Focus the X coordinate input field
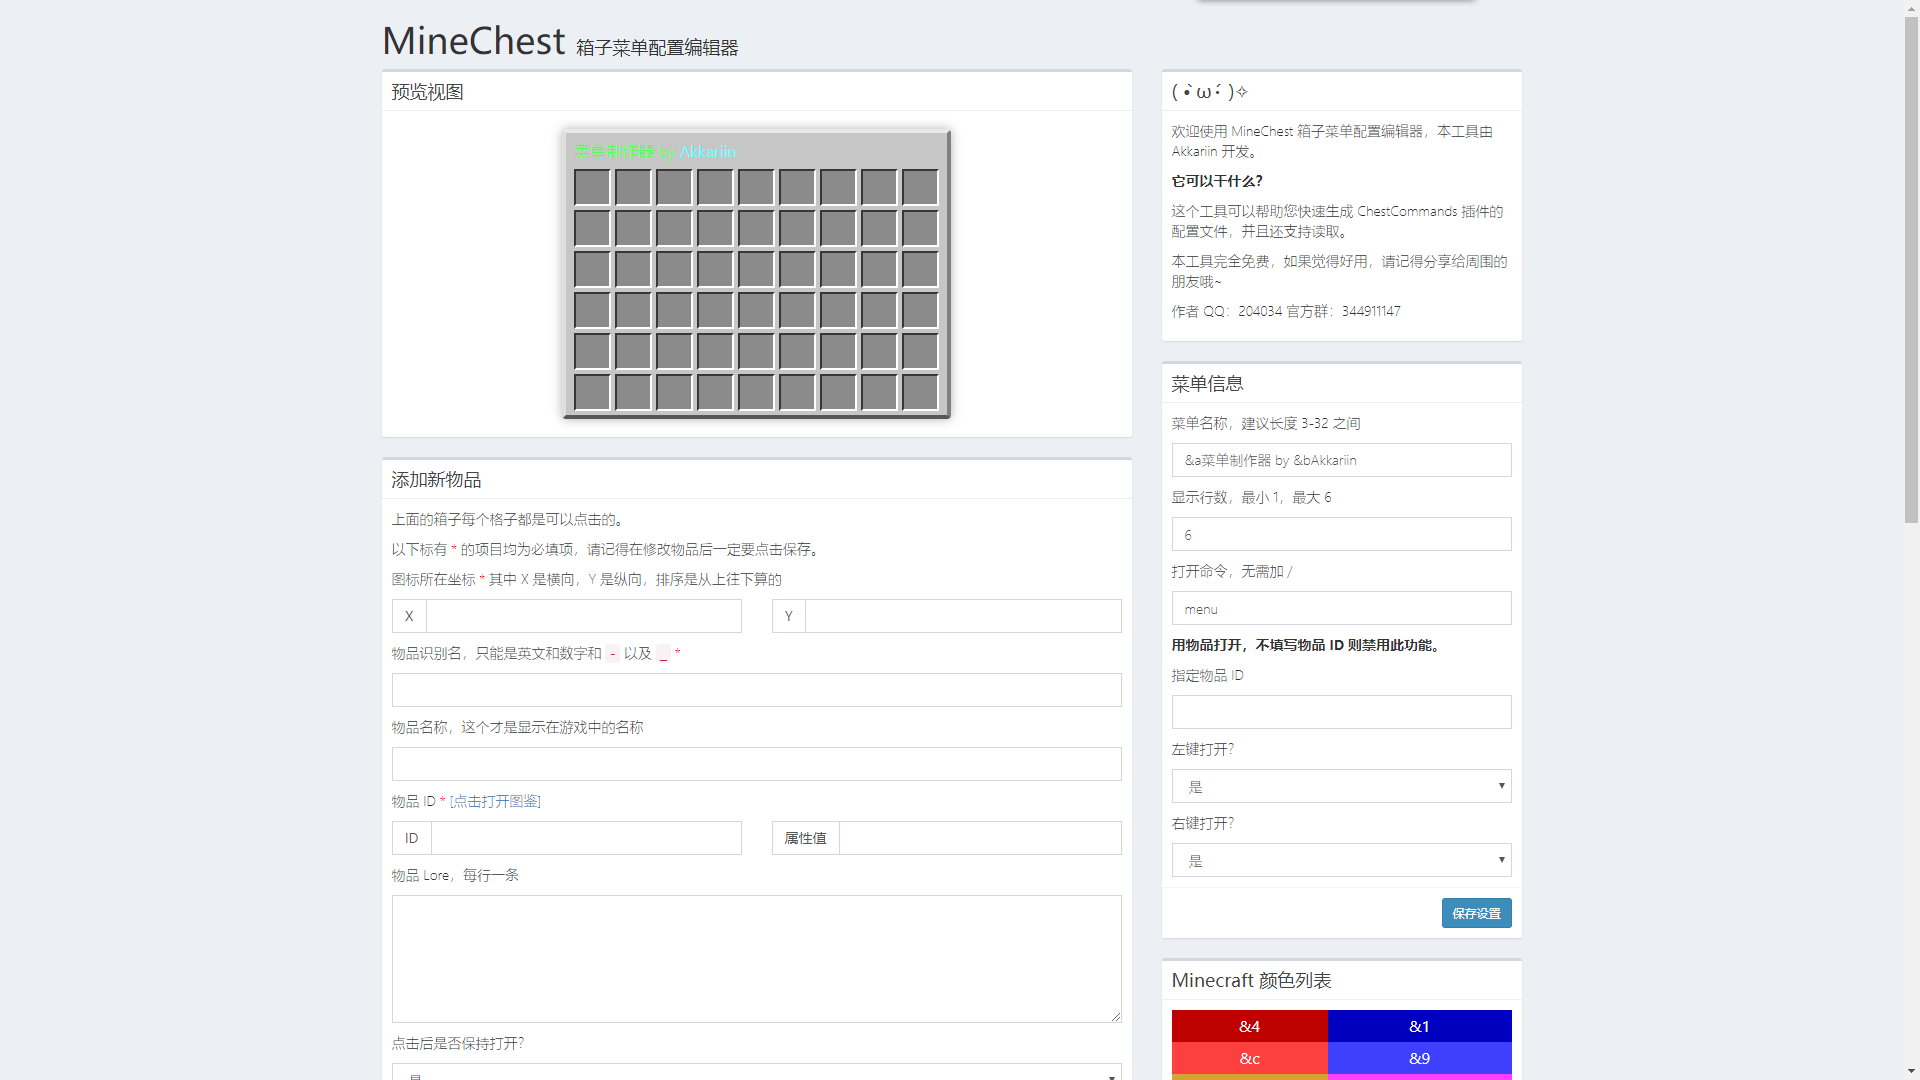1920x1080 pixels. coord(583,616)
